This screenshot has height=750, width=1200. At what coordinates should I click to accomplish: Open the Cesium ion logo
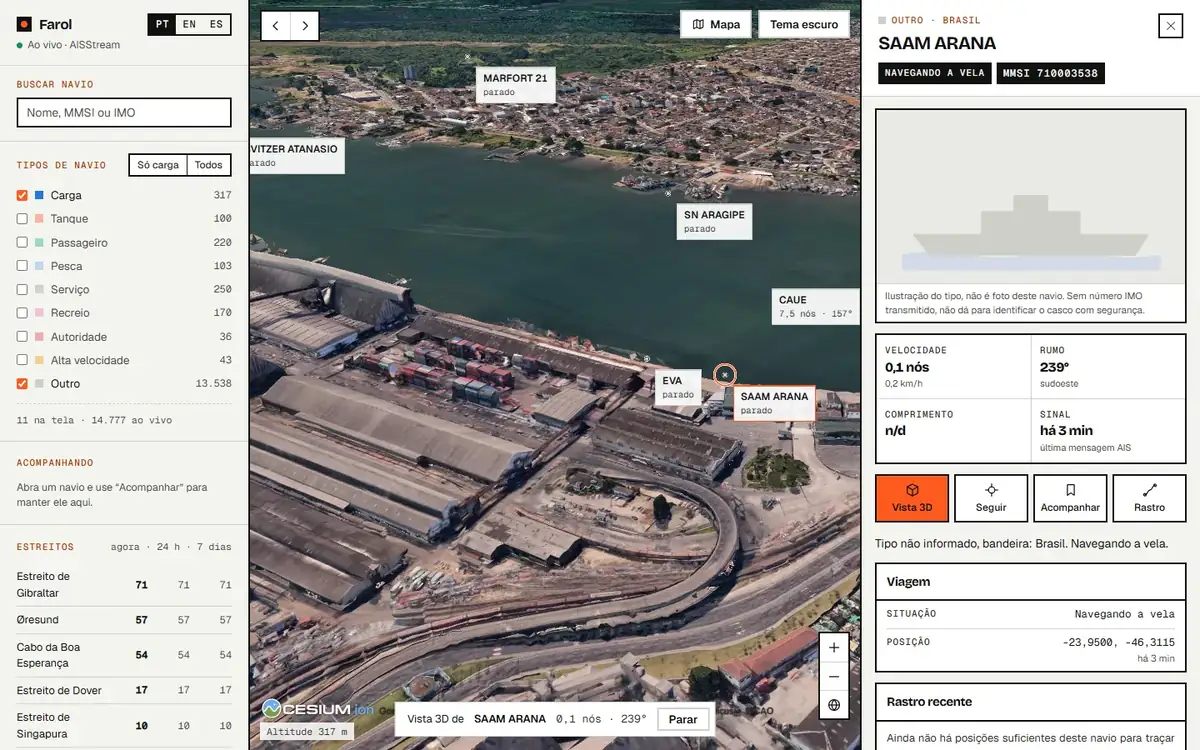coord(318,709)
